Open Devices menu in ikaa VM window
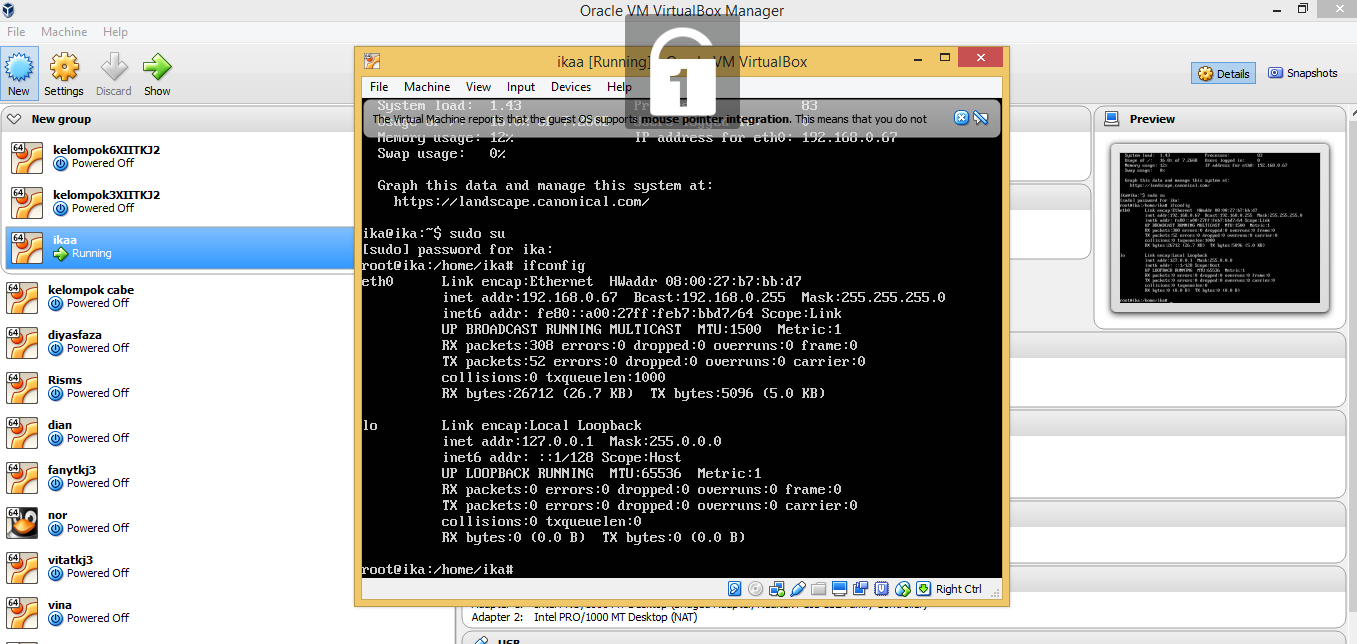This screenshot has width=1357, height=644. pos(571,87)
